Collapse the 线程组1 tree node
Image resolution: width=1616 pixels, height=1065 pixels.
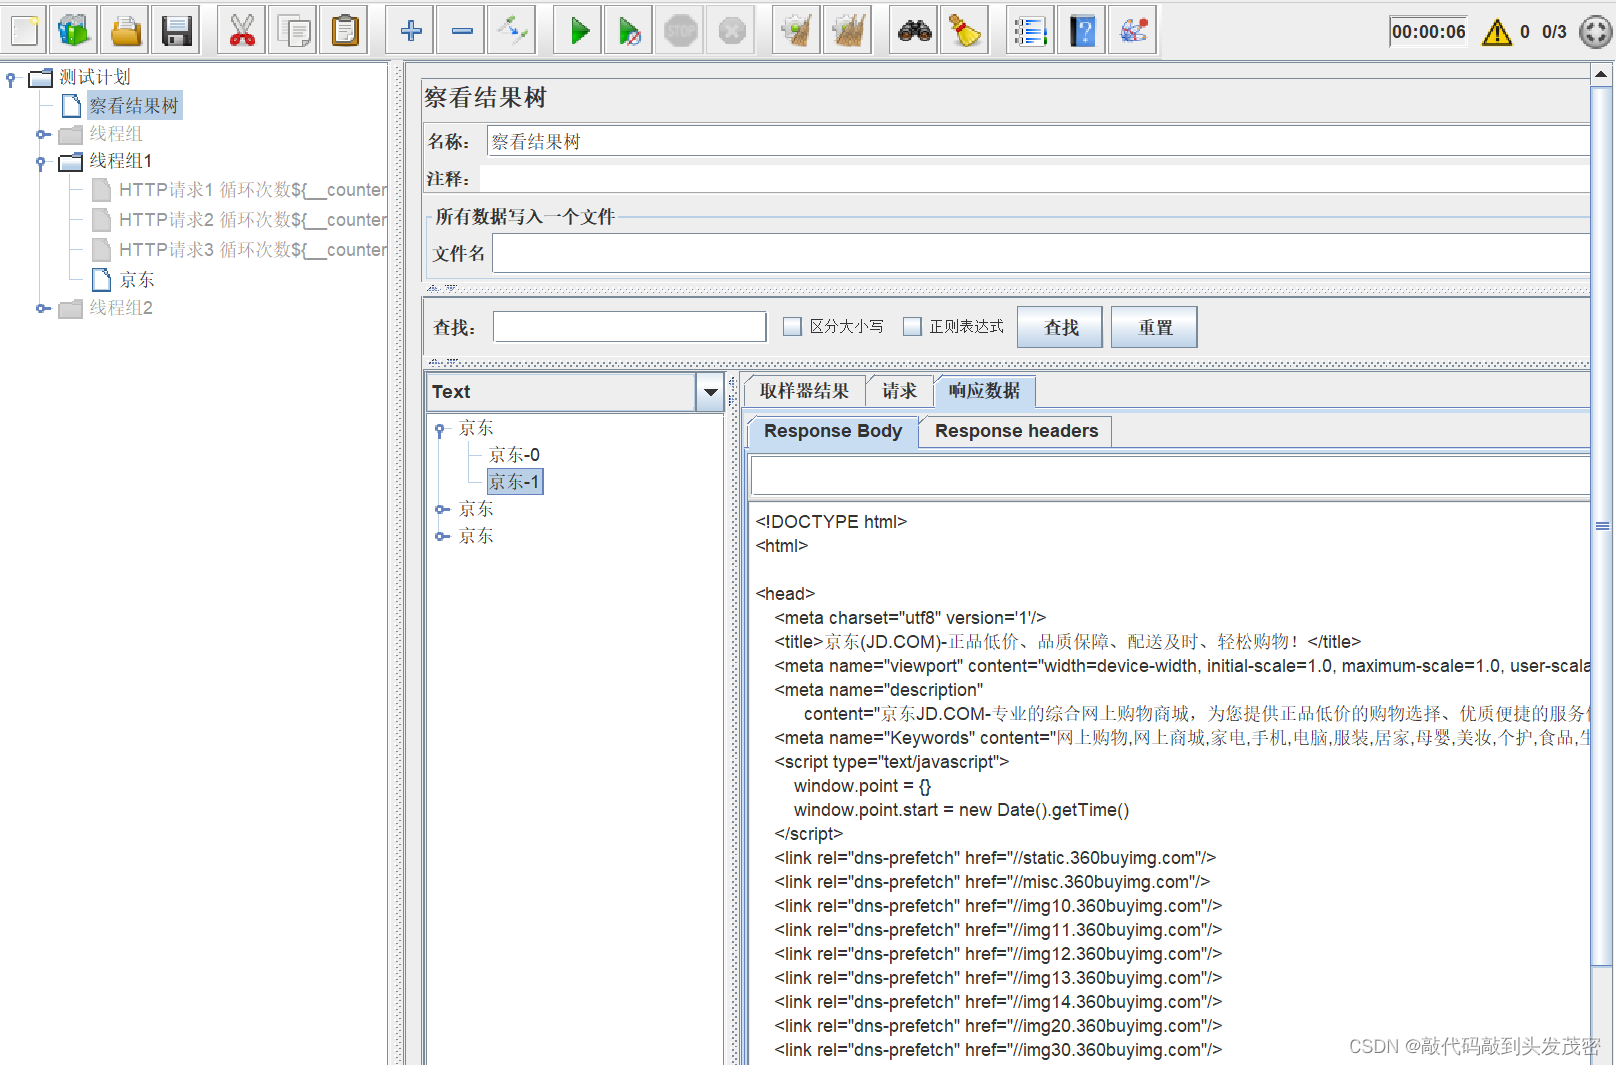tap(41, 162)
